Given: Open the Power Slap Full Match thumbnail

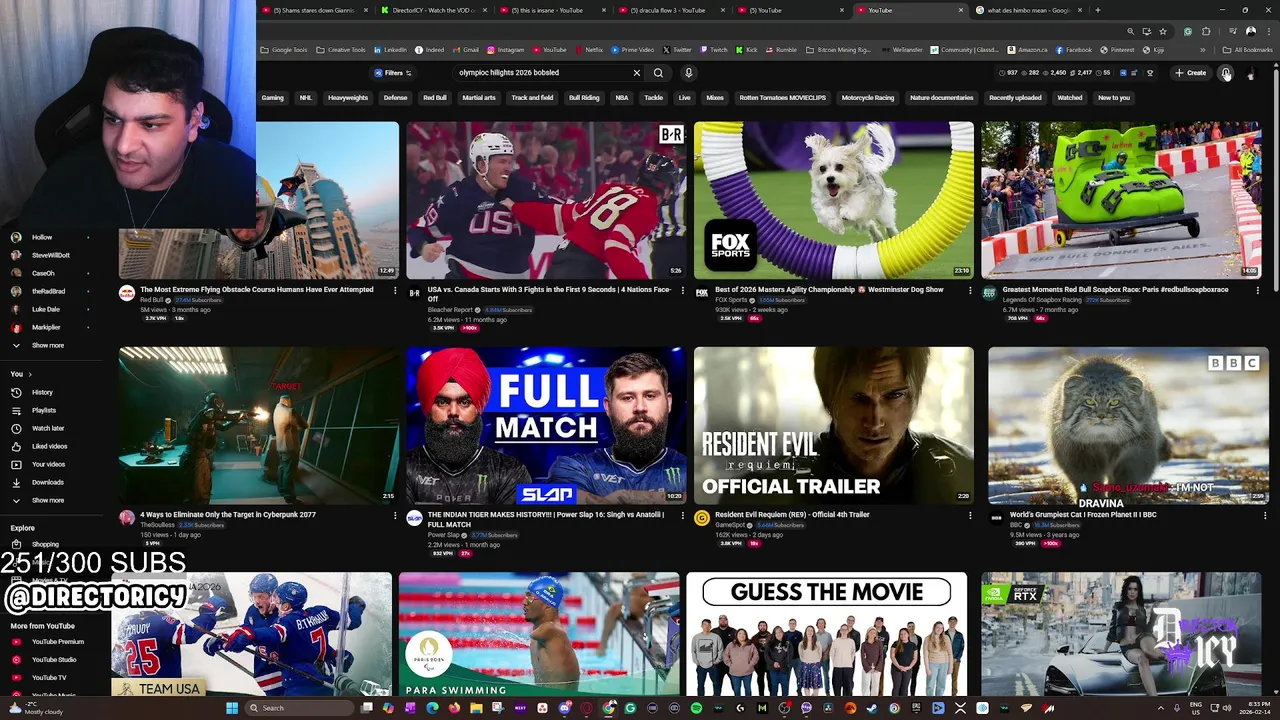Looking at the screenshot, I should pos(546,425).
